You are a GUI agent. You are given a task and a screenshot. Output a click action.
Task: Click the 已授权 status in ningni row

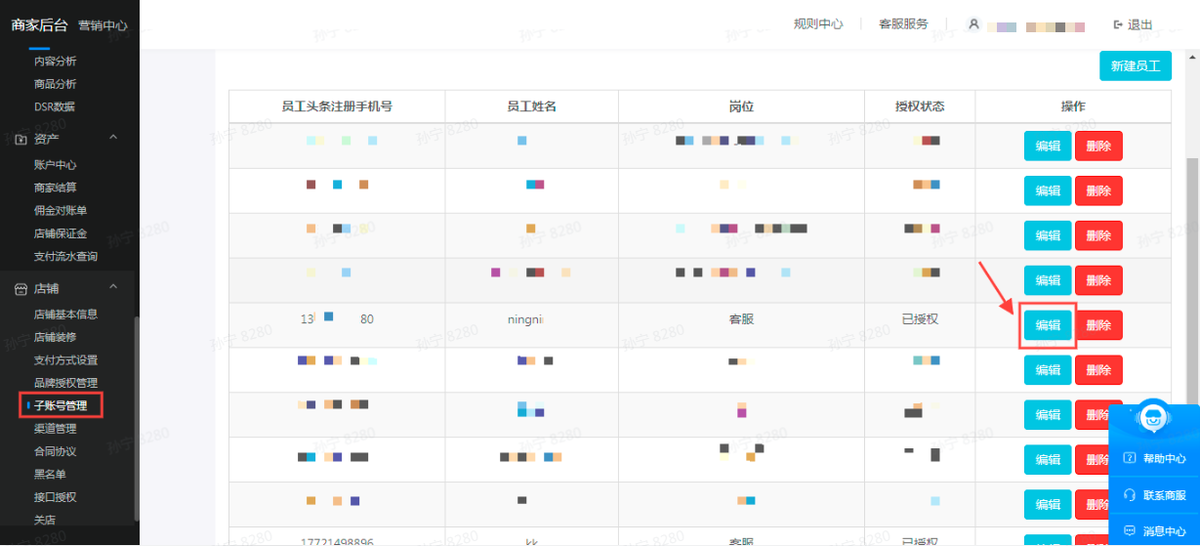click(x=920, y=319)
